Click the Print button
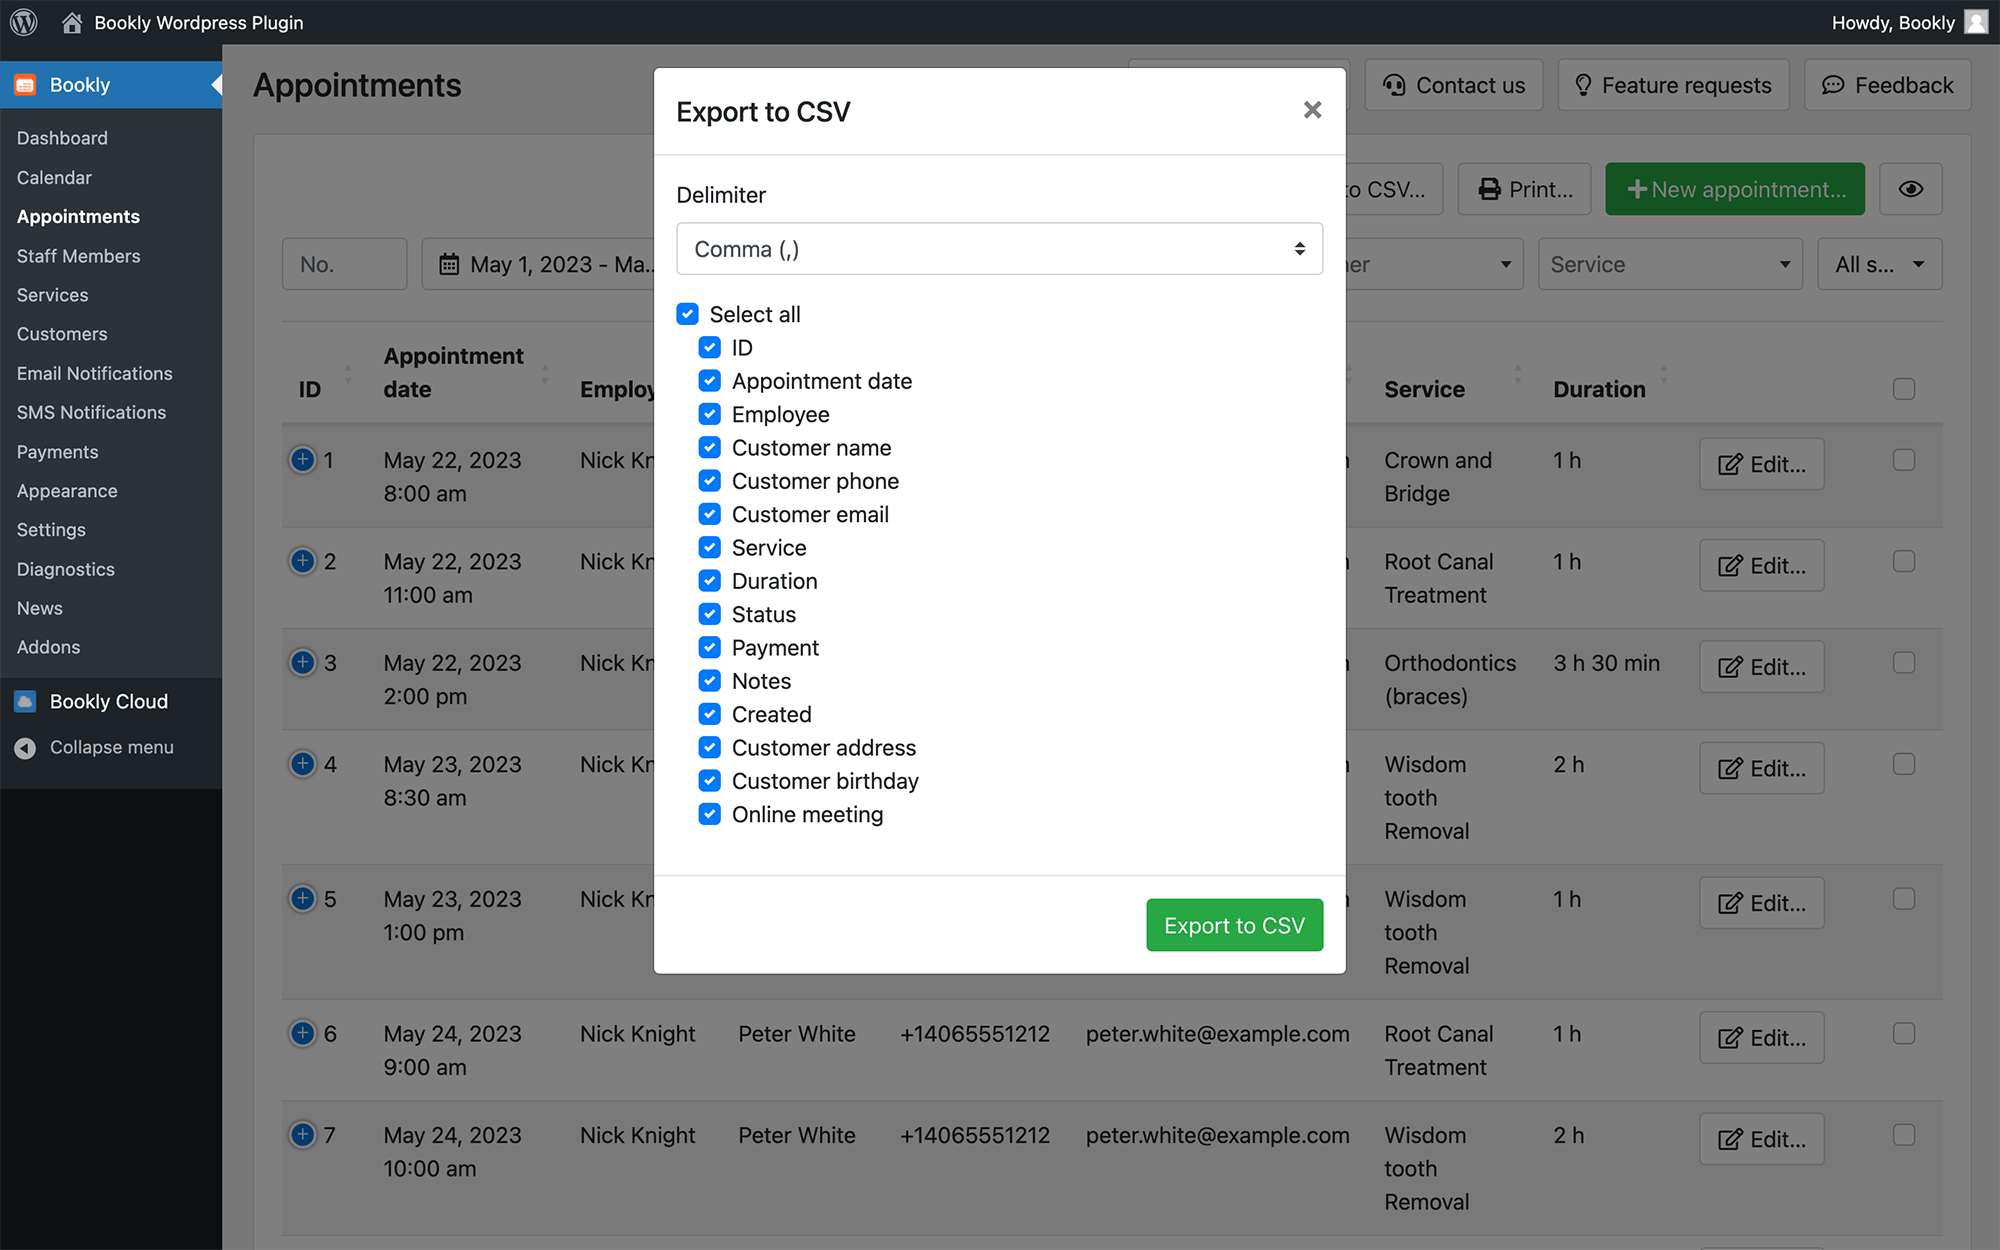Image resolution: width=2000 pixels, height=1250 pixels. [1524, 189]
